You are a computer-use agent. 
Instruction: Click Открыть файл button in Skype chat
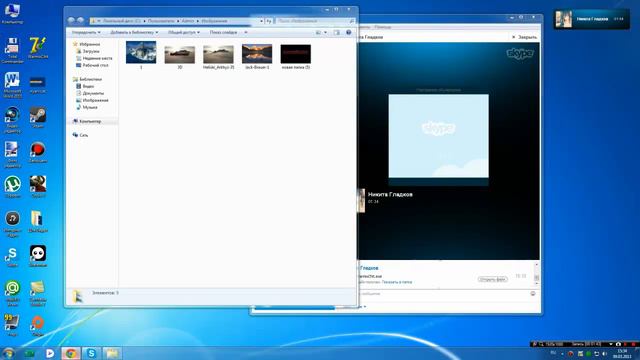(493, 279)
